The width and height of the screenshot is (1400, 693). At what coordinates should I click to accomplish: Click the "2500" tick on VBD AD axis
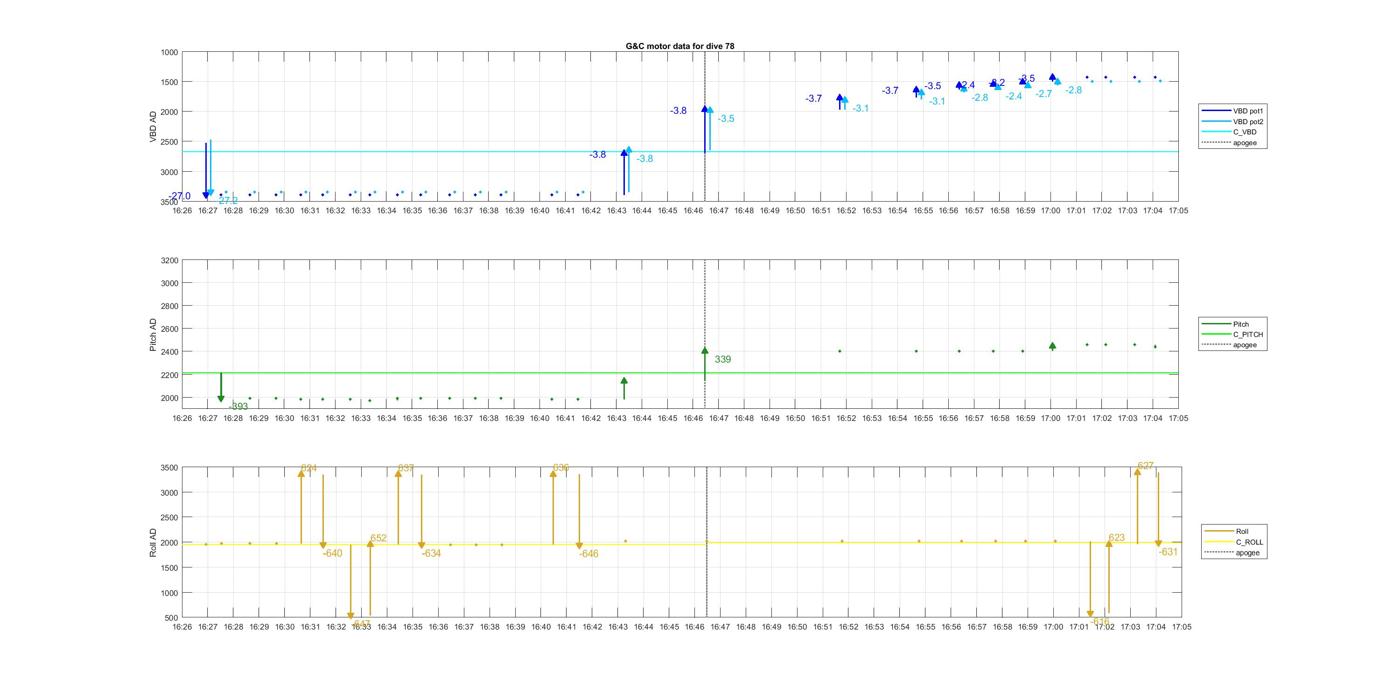click(x=168, y=142)
